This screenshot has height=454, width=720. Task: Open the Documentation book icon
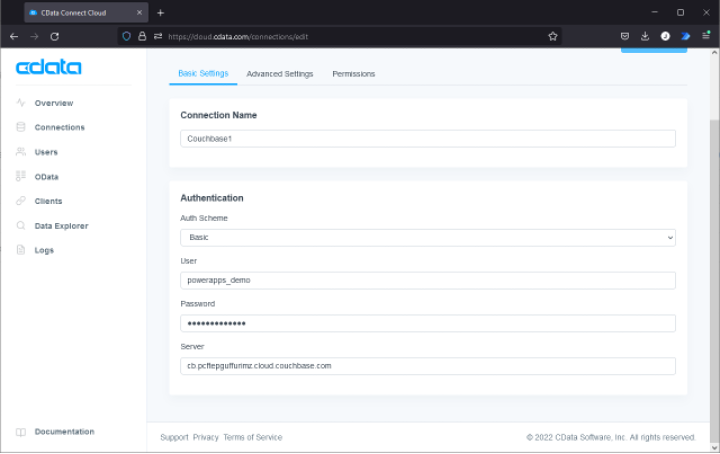tap(21, 432)
